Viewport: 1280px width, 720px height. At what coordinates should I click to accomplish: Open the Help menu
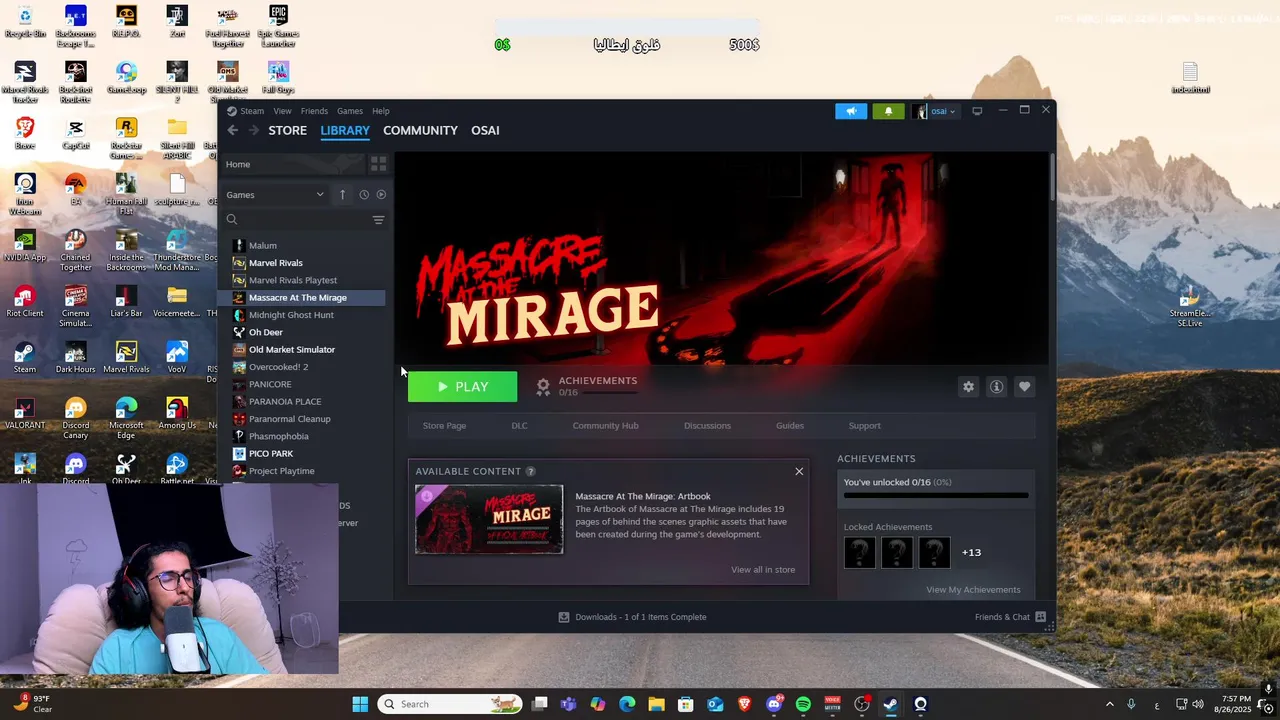[381, 111]
